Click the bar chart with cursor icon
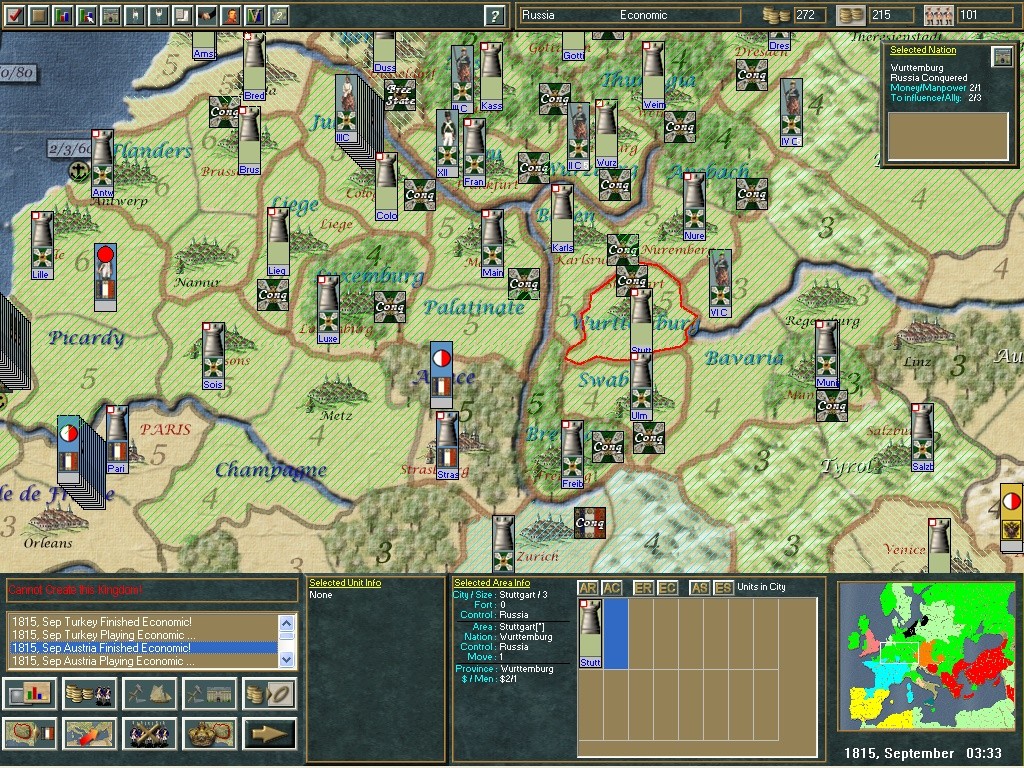The image size is (1024, 768). tap(87, 15)
